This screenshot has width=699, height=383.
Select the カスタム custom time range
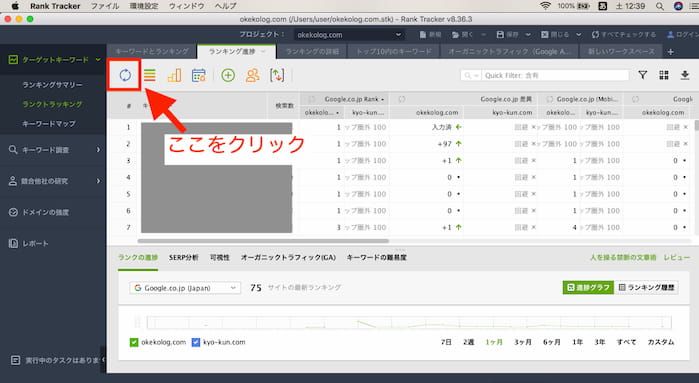[x=661, y=342]
